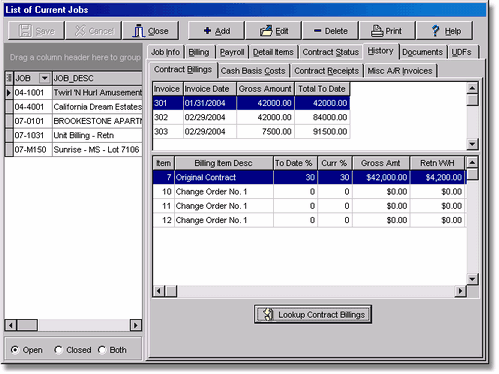499x374 pixels.
Task: Click the Help question mark icon
Action: click(x=435, y=31)
